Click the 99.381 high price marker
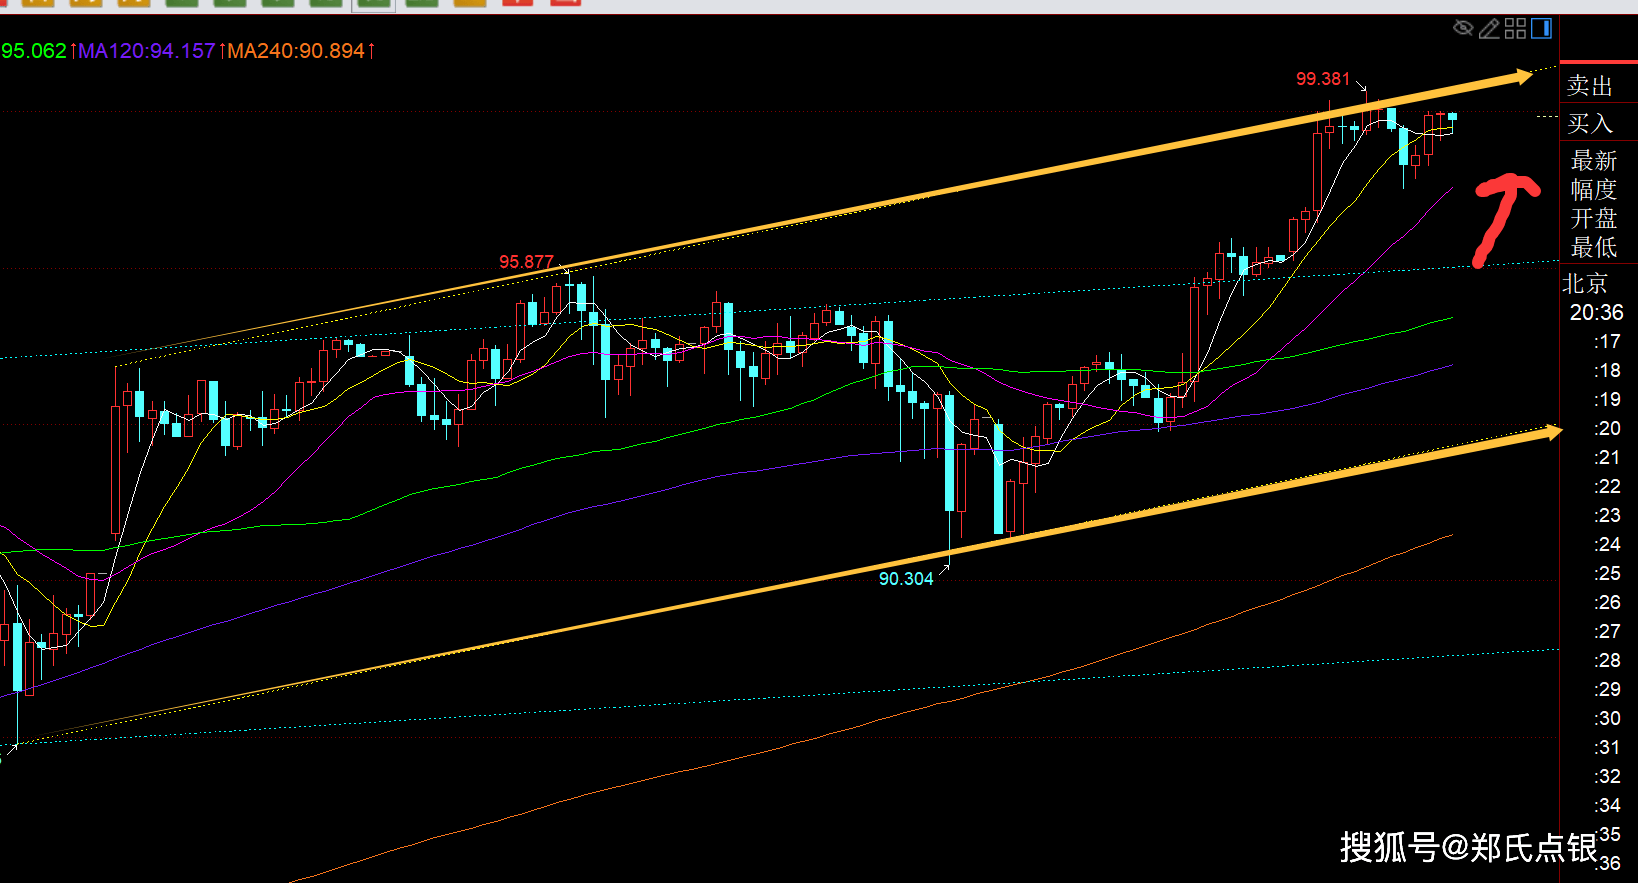 click(1322, 79)
